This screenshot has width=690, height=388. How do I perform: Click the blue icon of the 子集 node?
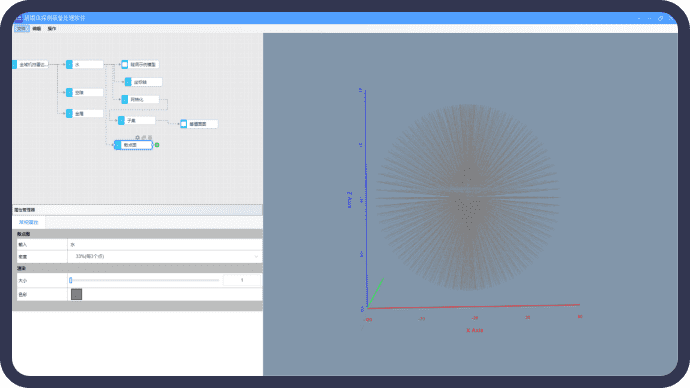tap(121, 120)
